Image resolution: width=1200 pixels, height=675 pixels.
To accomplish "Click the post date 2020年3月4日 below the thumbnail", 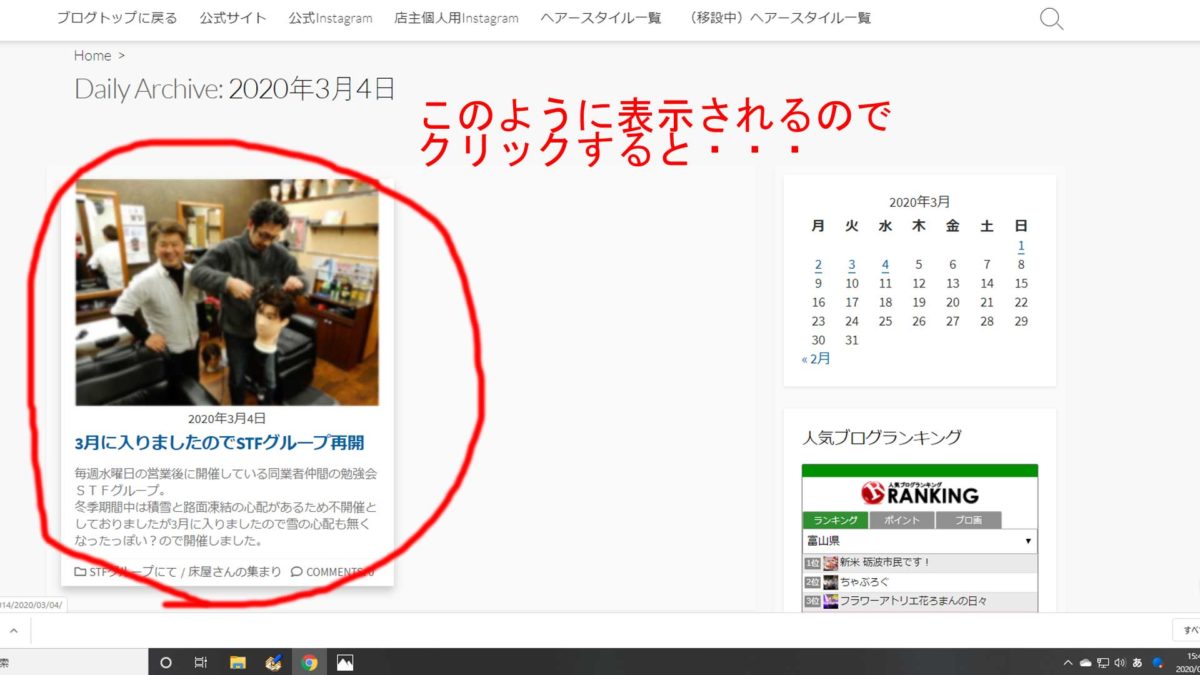I will 227,418.
